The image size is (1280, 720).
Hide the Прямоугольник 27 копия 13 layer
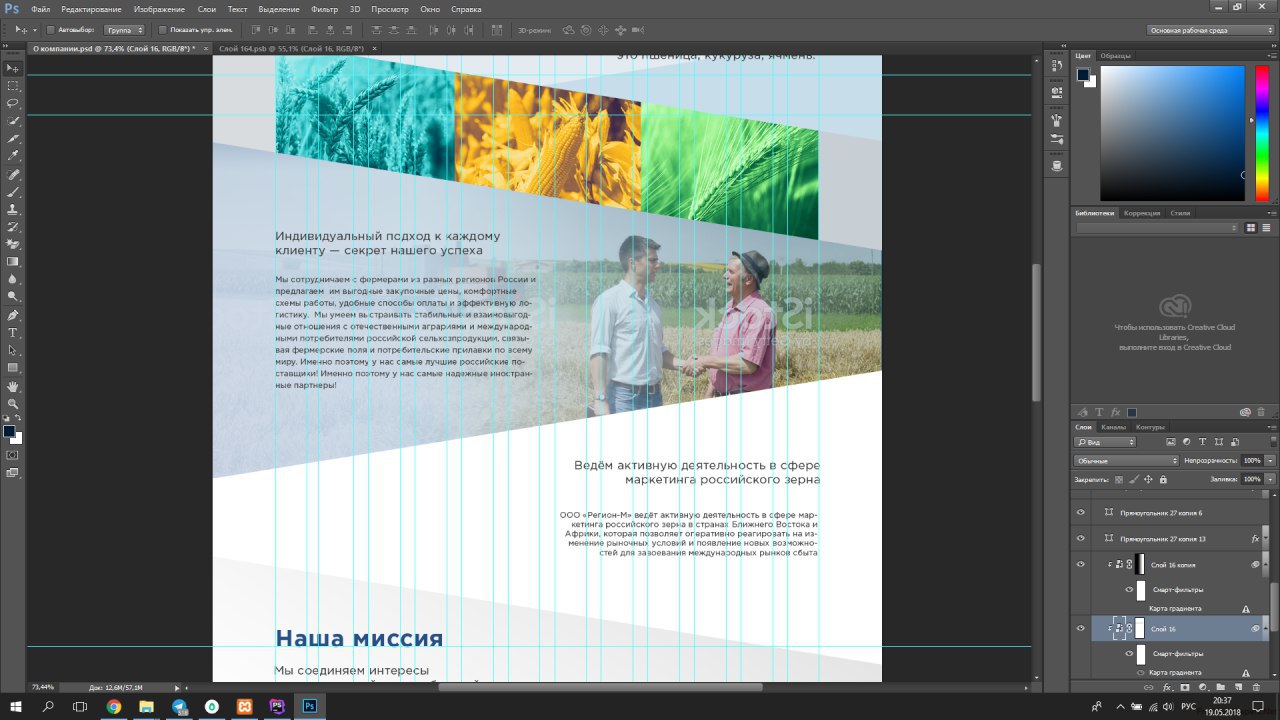pyautogui.click(x=1080, y=539)
